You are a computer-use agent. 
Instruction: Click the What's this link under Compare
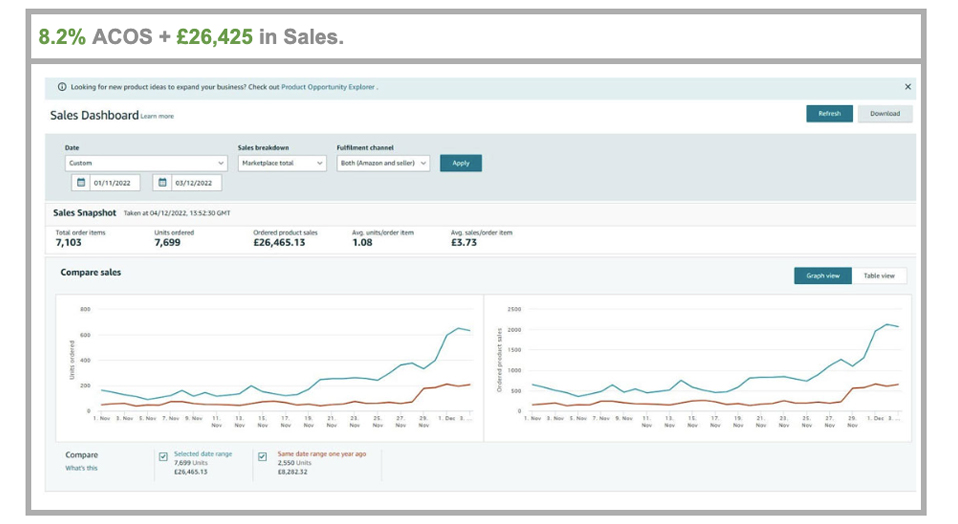point(81,468)
